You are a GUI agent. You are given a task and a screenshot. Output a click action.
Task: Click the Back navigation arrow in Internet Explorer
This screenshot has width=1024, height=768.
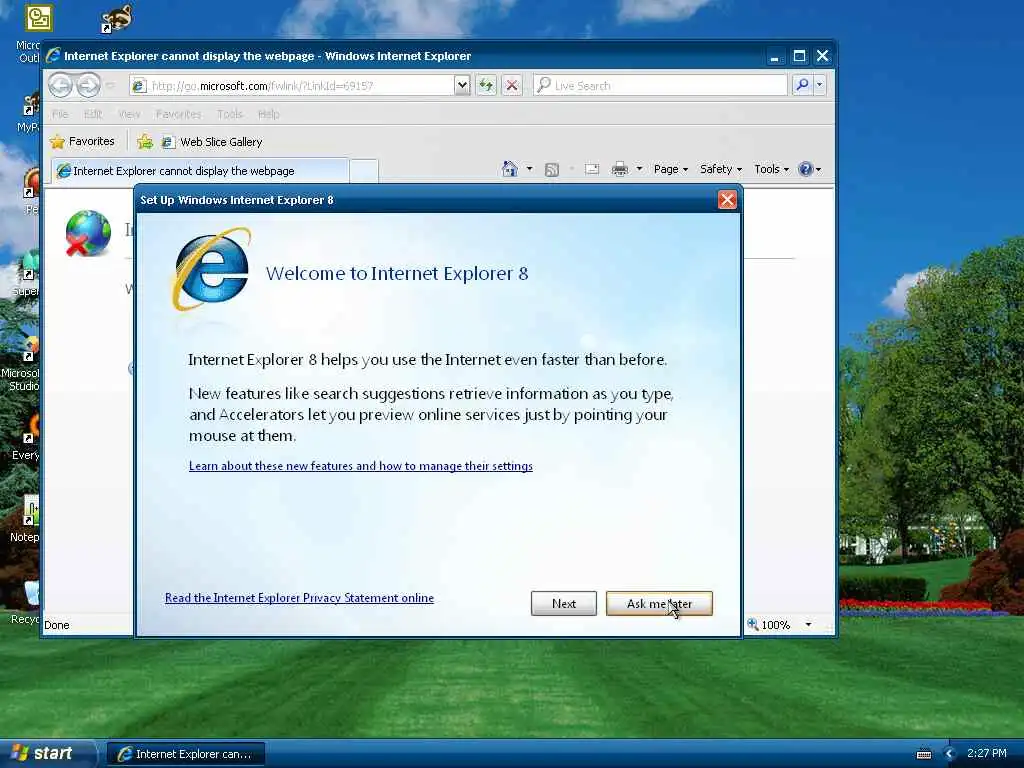[60, 86]
